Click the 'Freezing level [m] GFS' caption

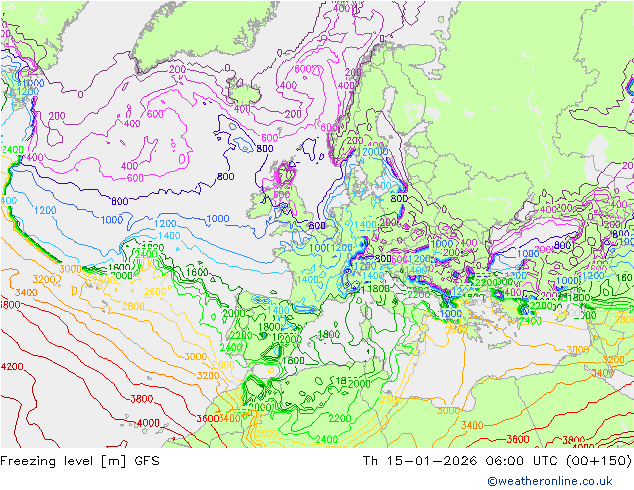coord(80,461)
